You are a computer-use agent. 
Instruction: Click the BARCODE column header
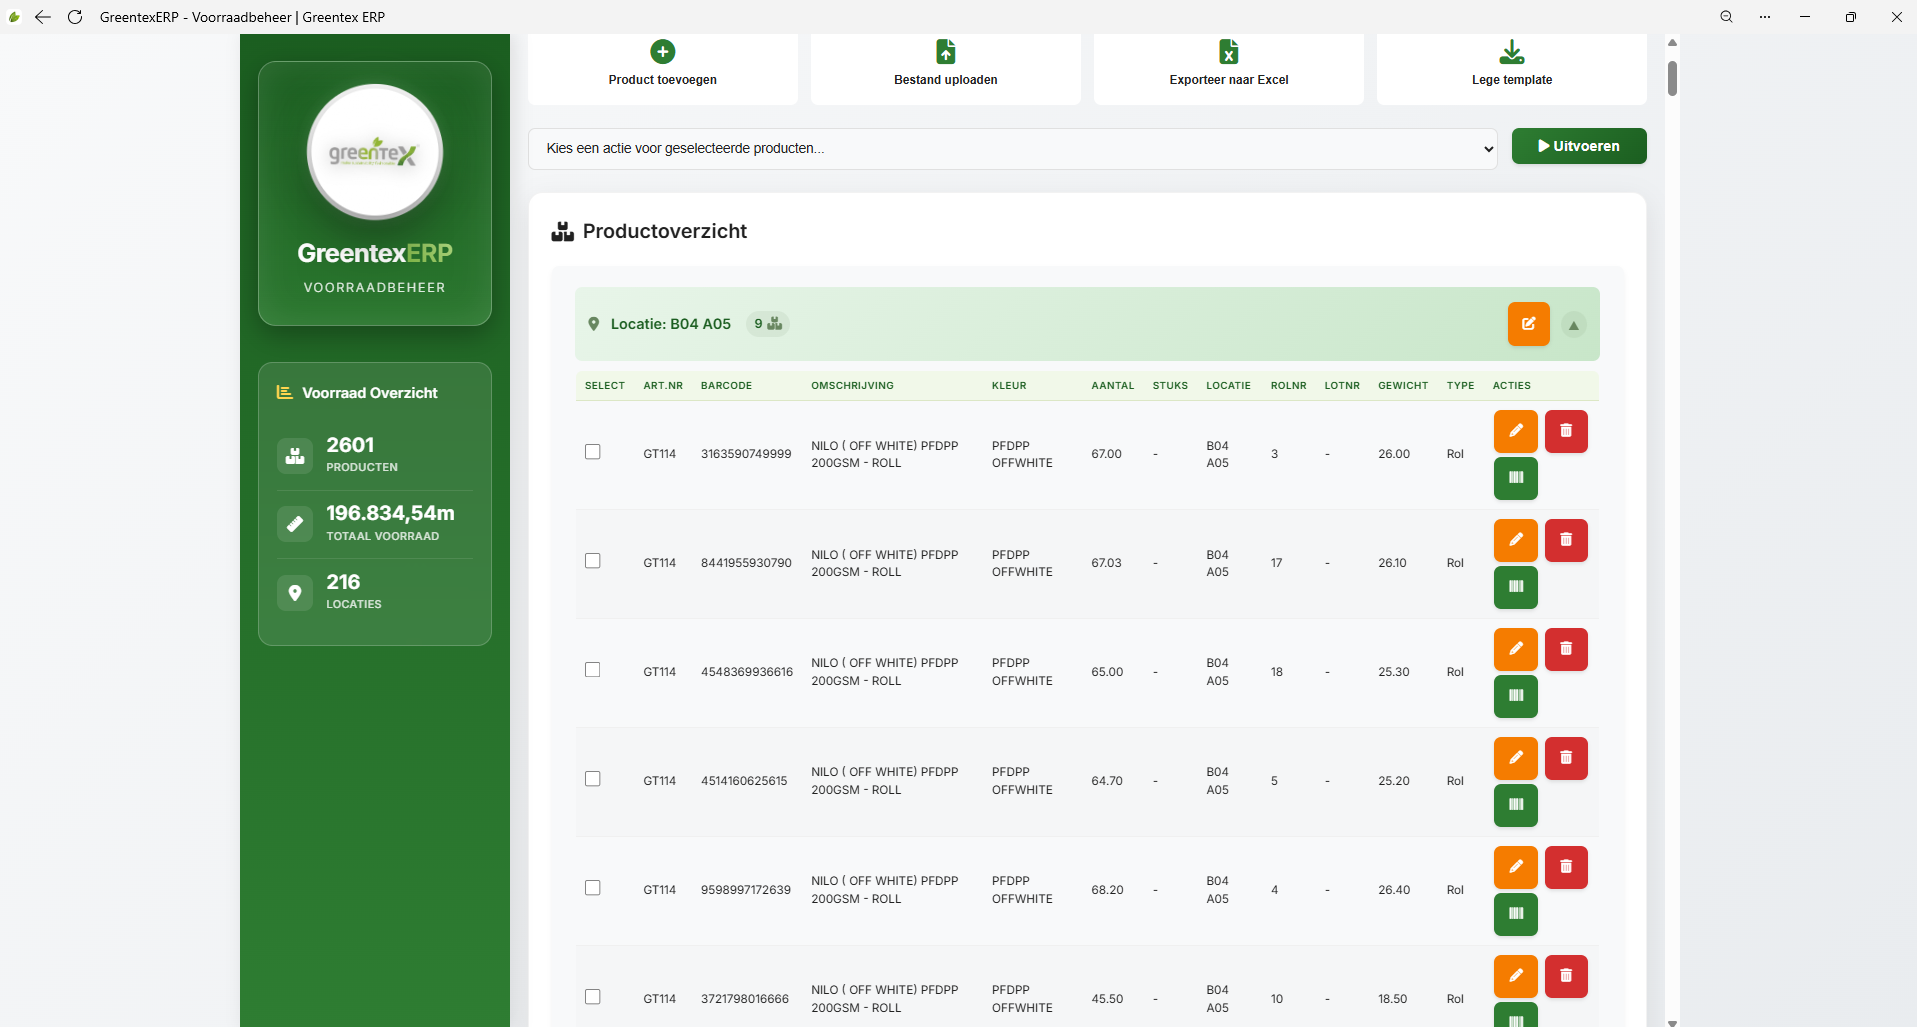click(x=726, y=386)
